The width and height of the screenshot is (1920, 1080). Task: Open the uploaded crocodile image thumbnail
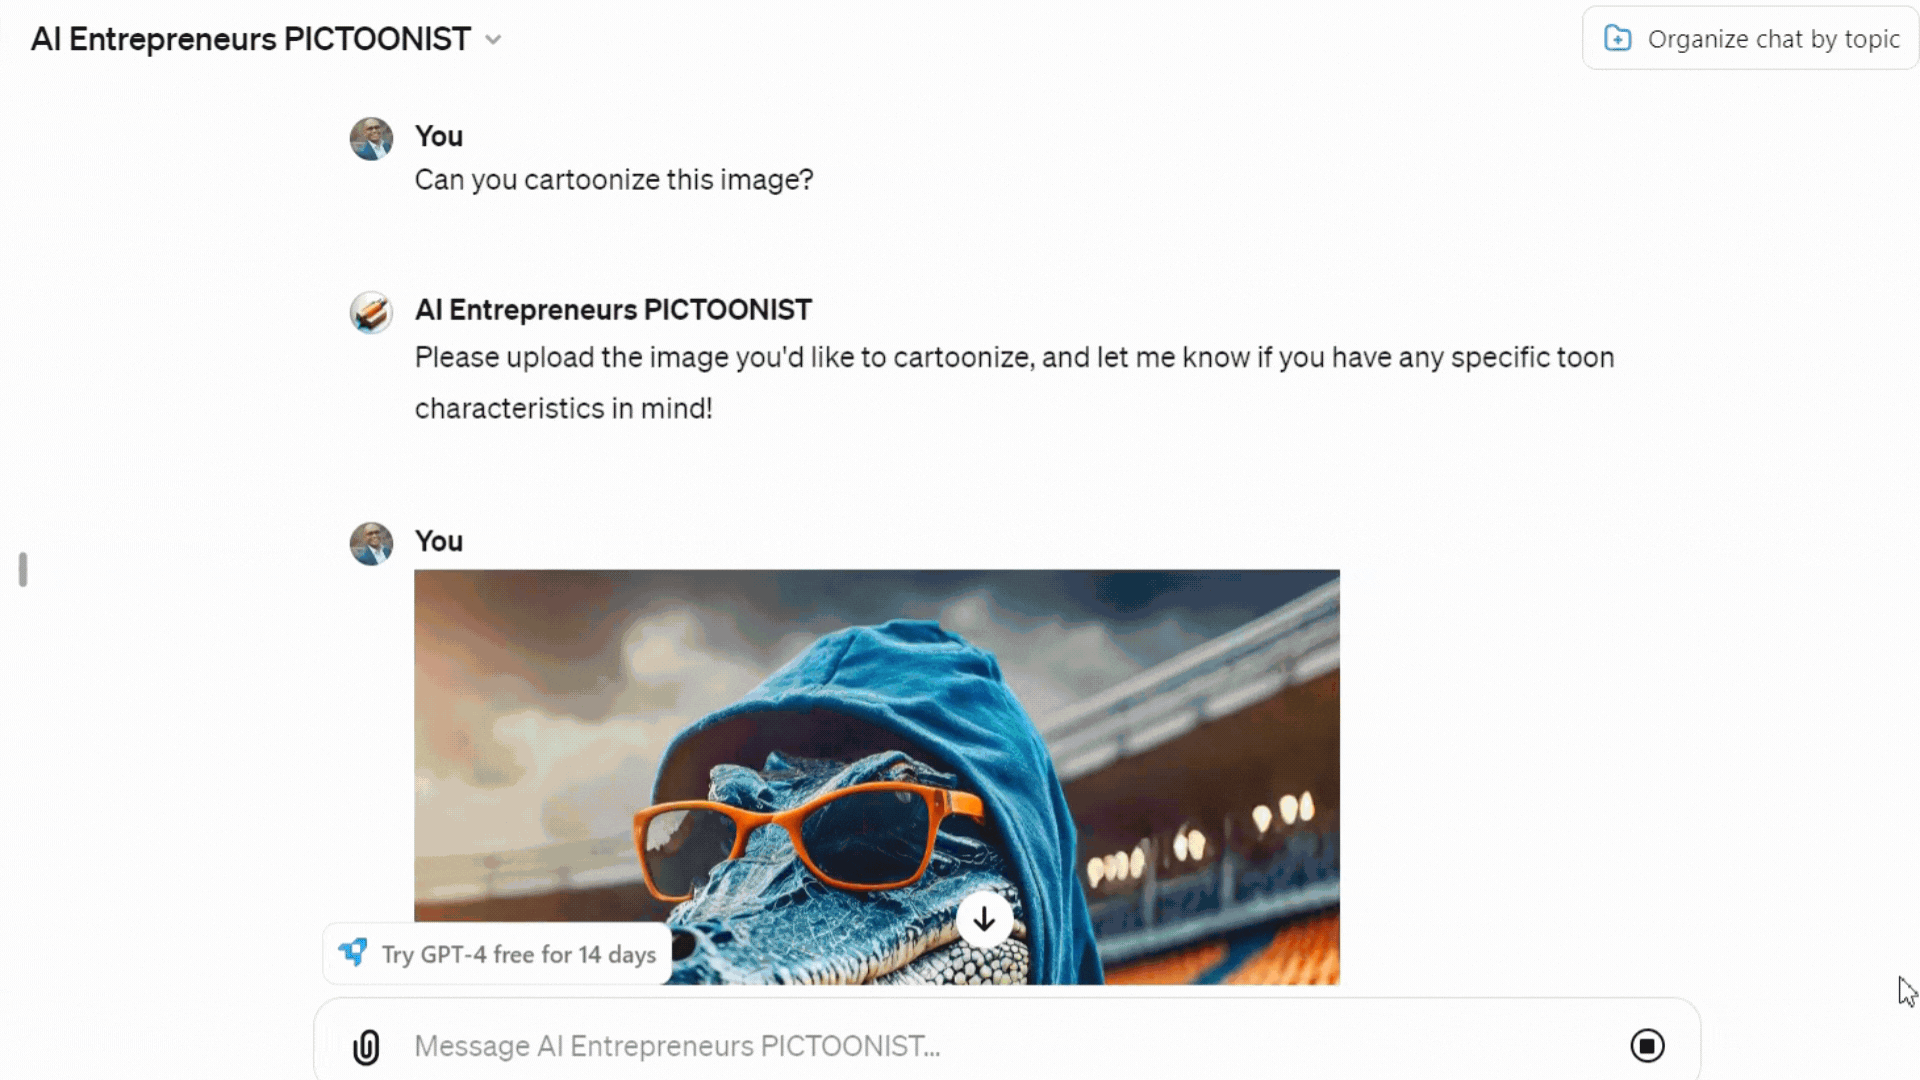(877, 777)
